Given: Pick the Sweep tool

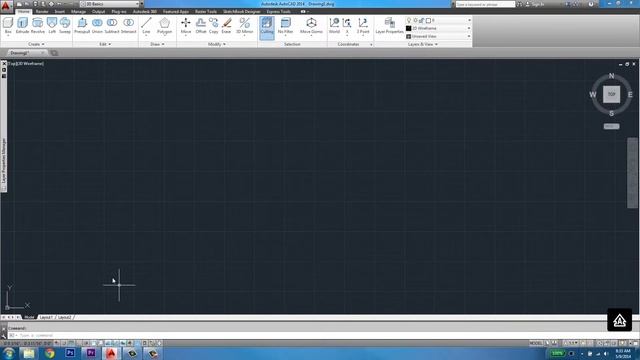Looking at the screenshot, I should point(65,25).
